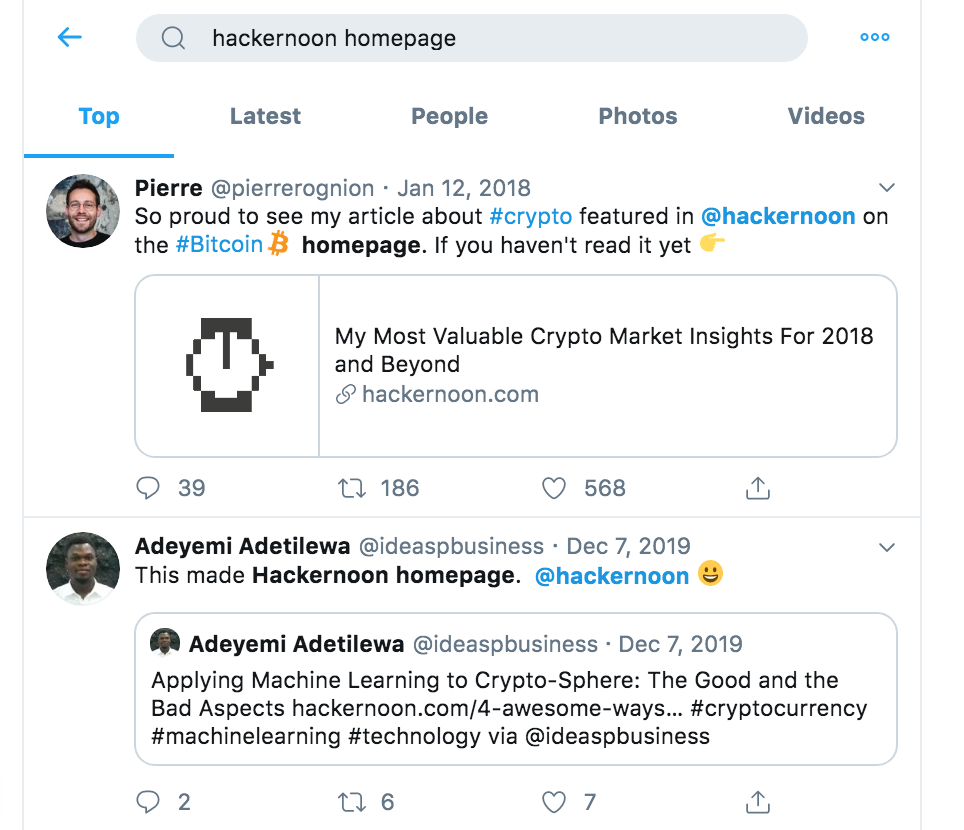The height and width of the screenshot is (830, 964).
Task: Switch to the People tab
Action: pyautogui.click(x=449, y=116)
